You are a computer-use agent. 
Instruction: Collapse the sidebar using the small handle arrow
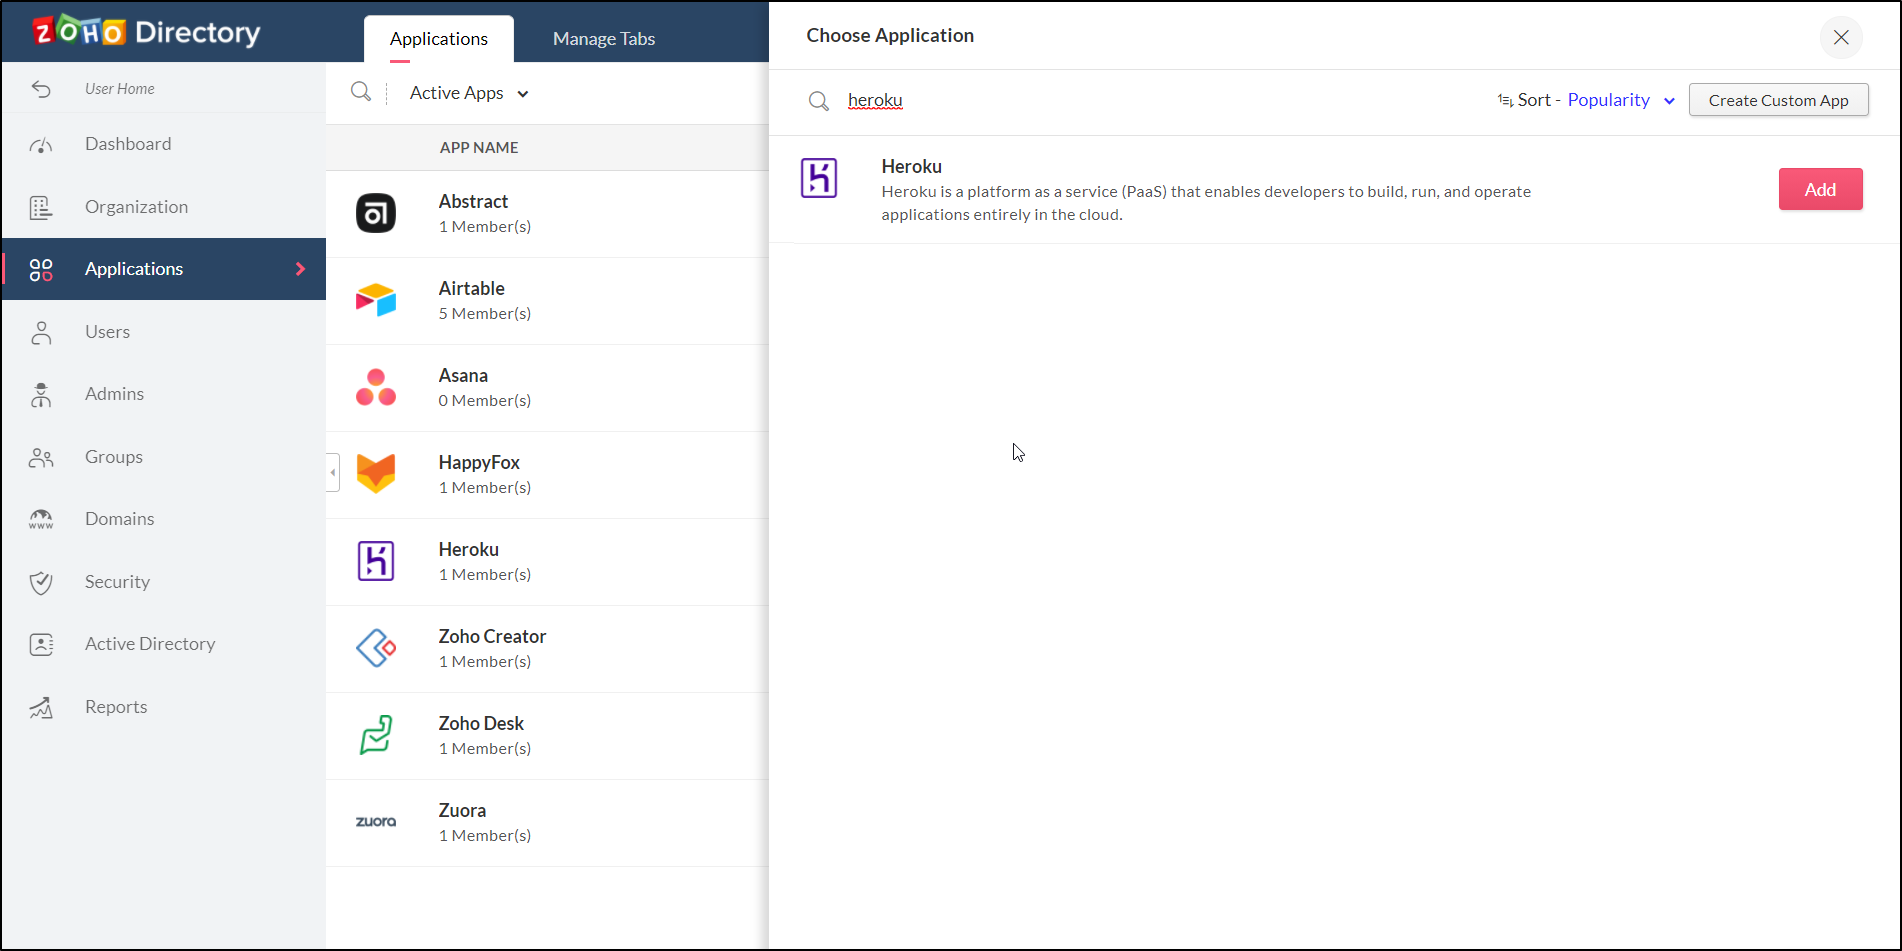[x=333, y=472]
